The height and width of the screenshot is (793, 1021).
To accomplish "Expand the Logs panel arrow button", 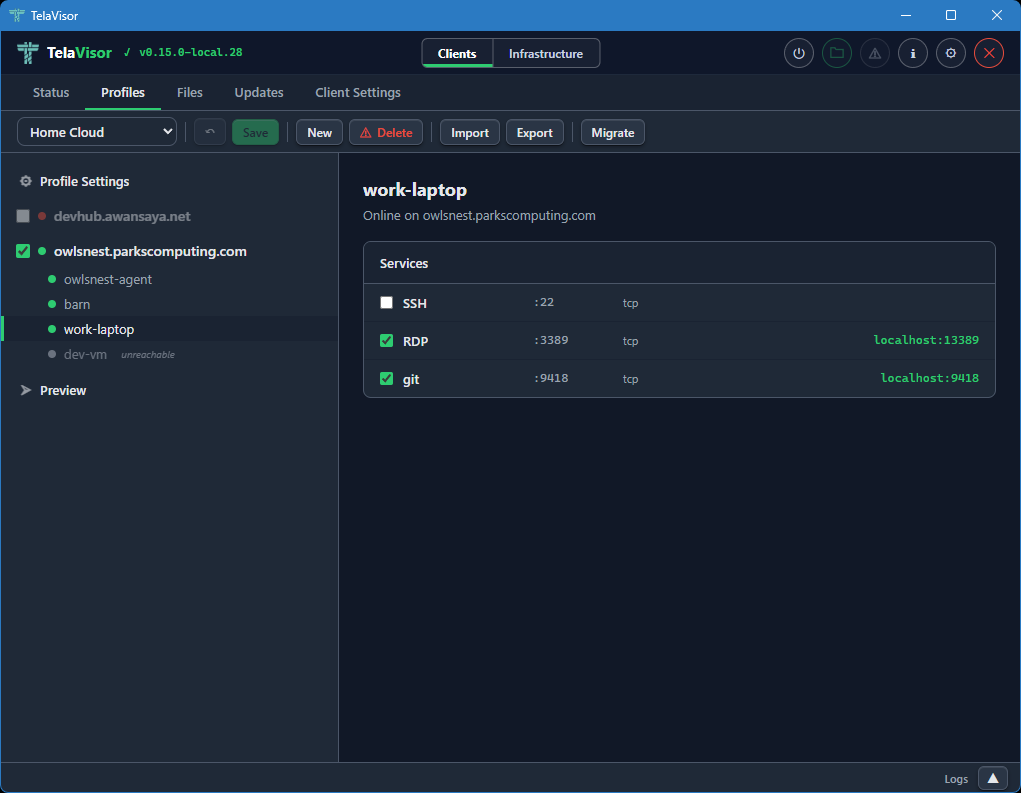I will click(x=992, y=779).
